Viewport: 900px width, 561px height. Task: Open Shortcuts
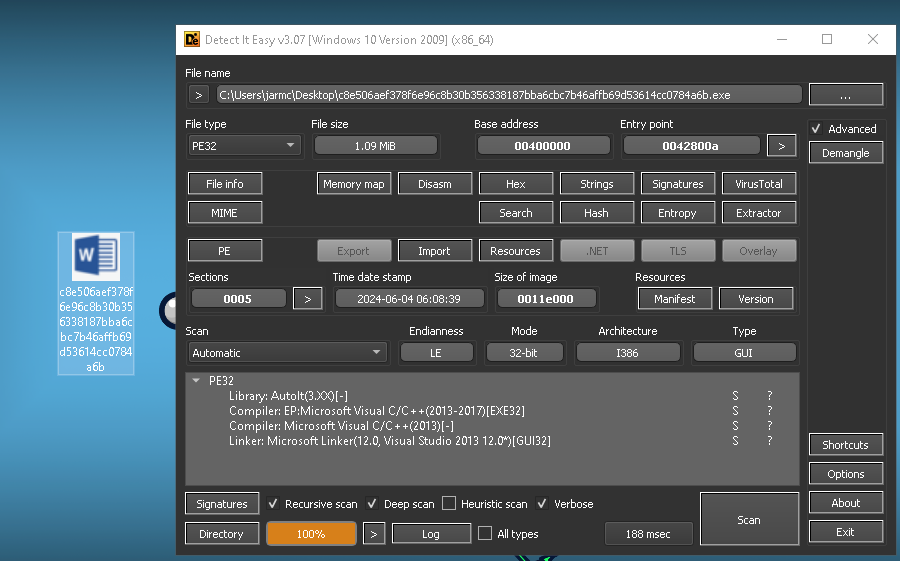[845, 444]
